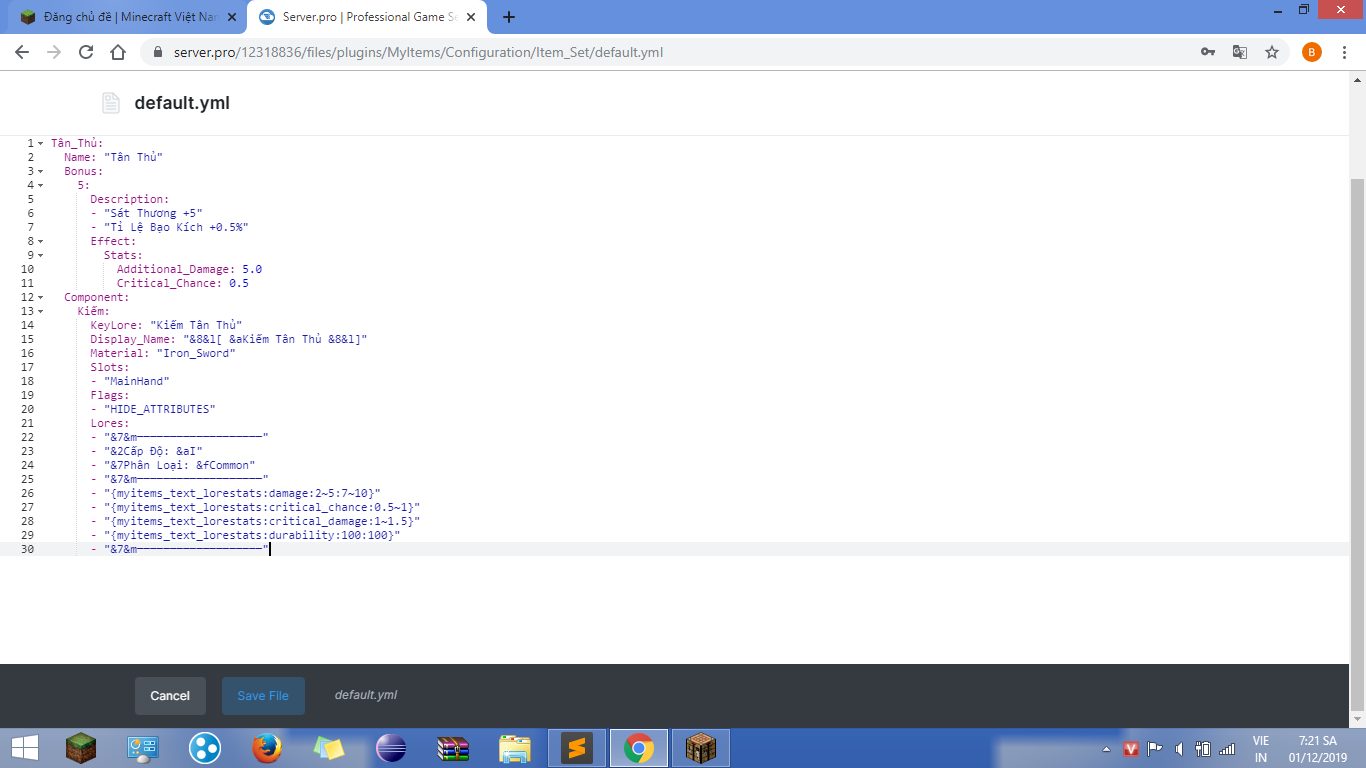
Task: Open the network signal tray icon
Action: (x=1227, y=749)
